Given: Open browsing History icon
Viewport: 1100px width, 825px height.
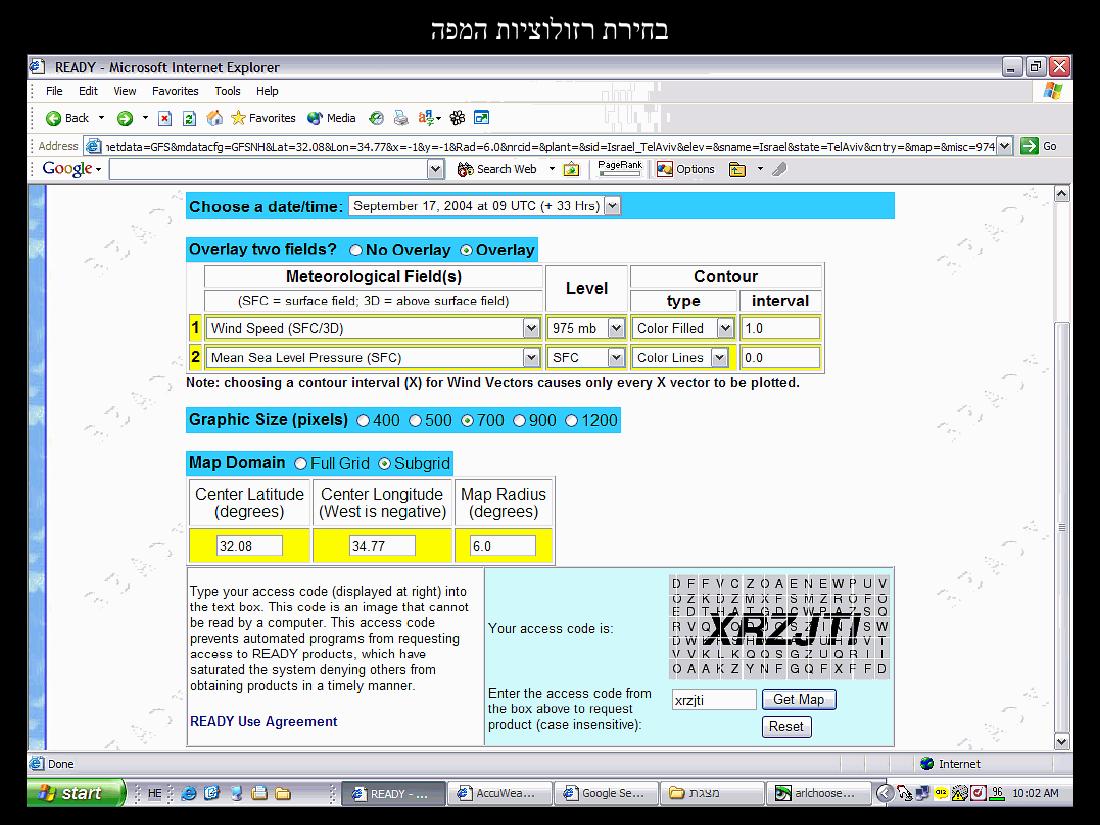Looking at the screenshot, I should (x=377, y=119).
